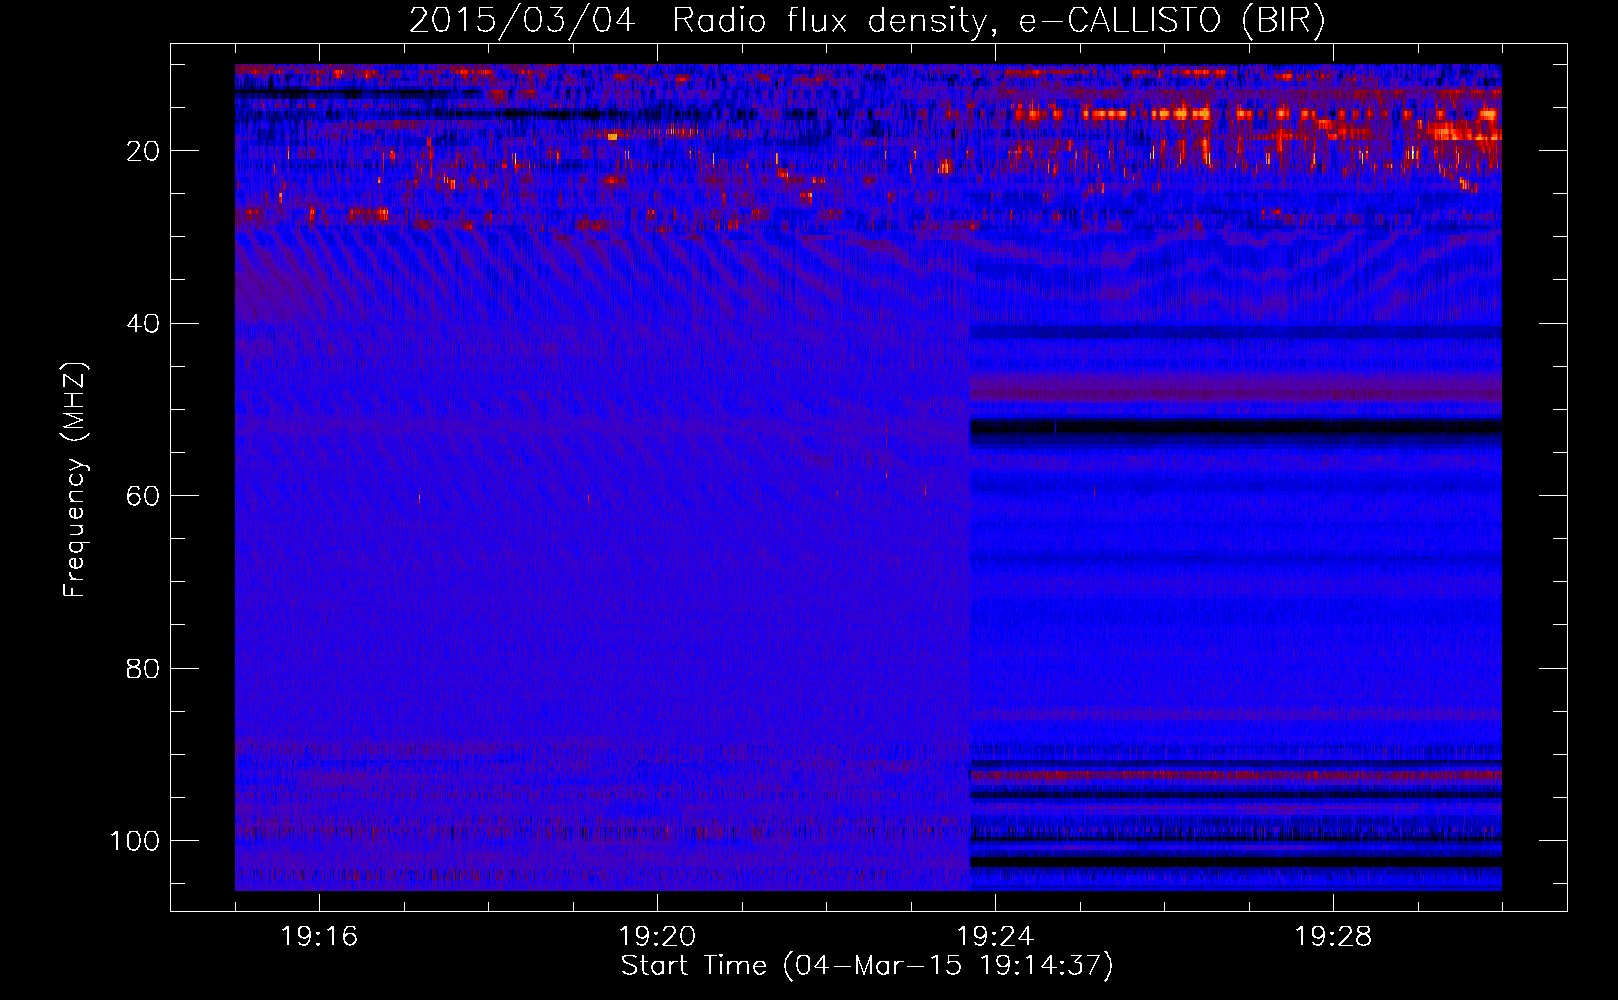Click the 60 MHz frequency tick label
This screenshot has height=1000, width=1618.
pyautogui.click(x=143, y=496)
